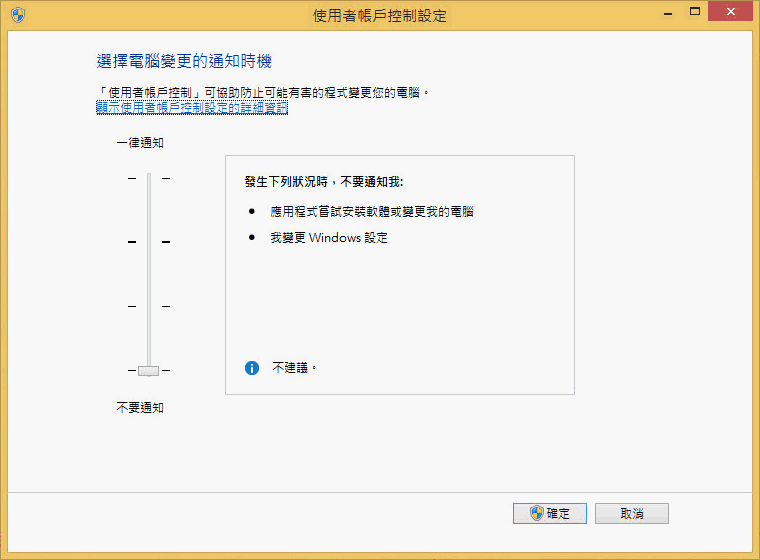Cancel the dialog with 取消
Viewport: 760px width, 560px height.
point(632,513)
